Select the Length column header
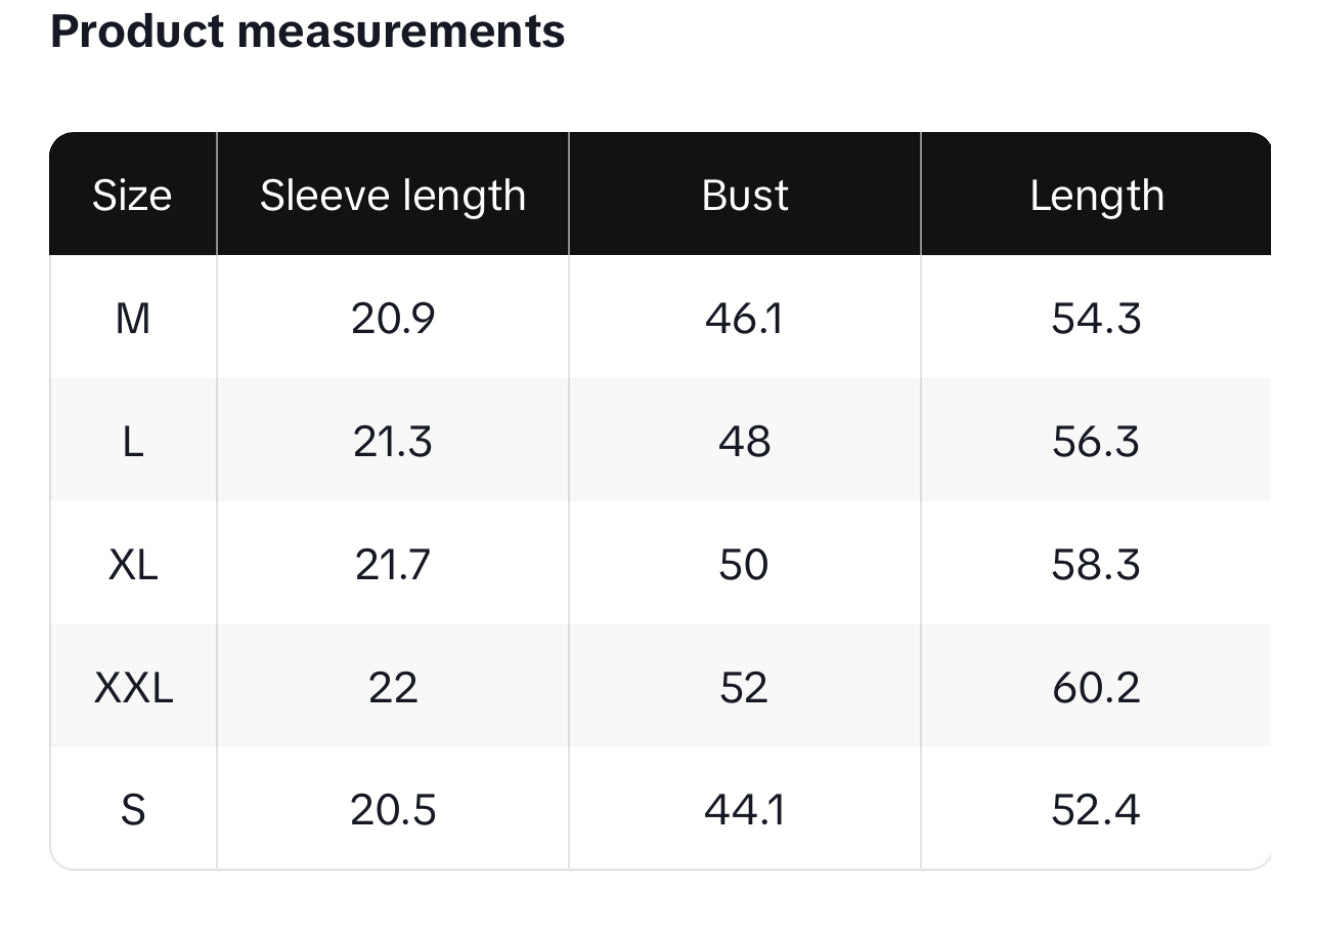This screenshot has width=1320, height=925. click(x=1097, y=195)
